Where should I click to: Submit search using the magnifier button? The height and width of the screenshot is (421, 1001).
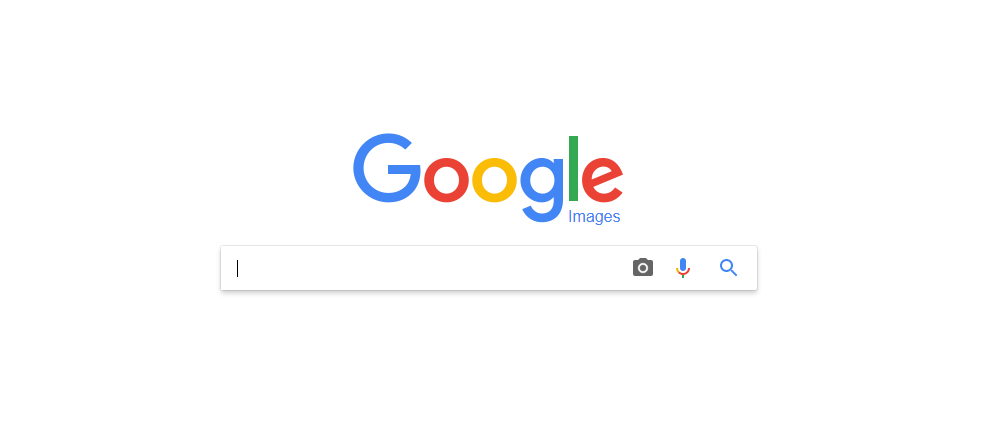[728, 268]
